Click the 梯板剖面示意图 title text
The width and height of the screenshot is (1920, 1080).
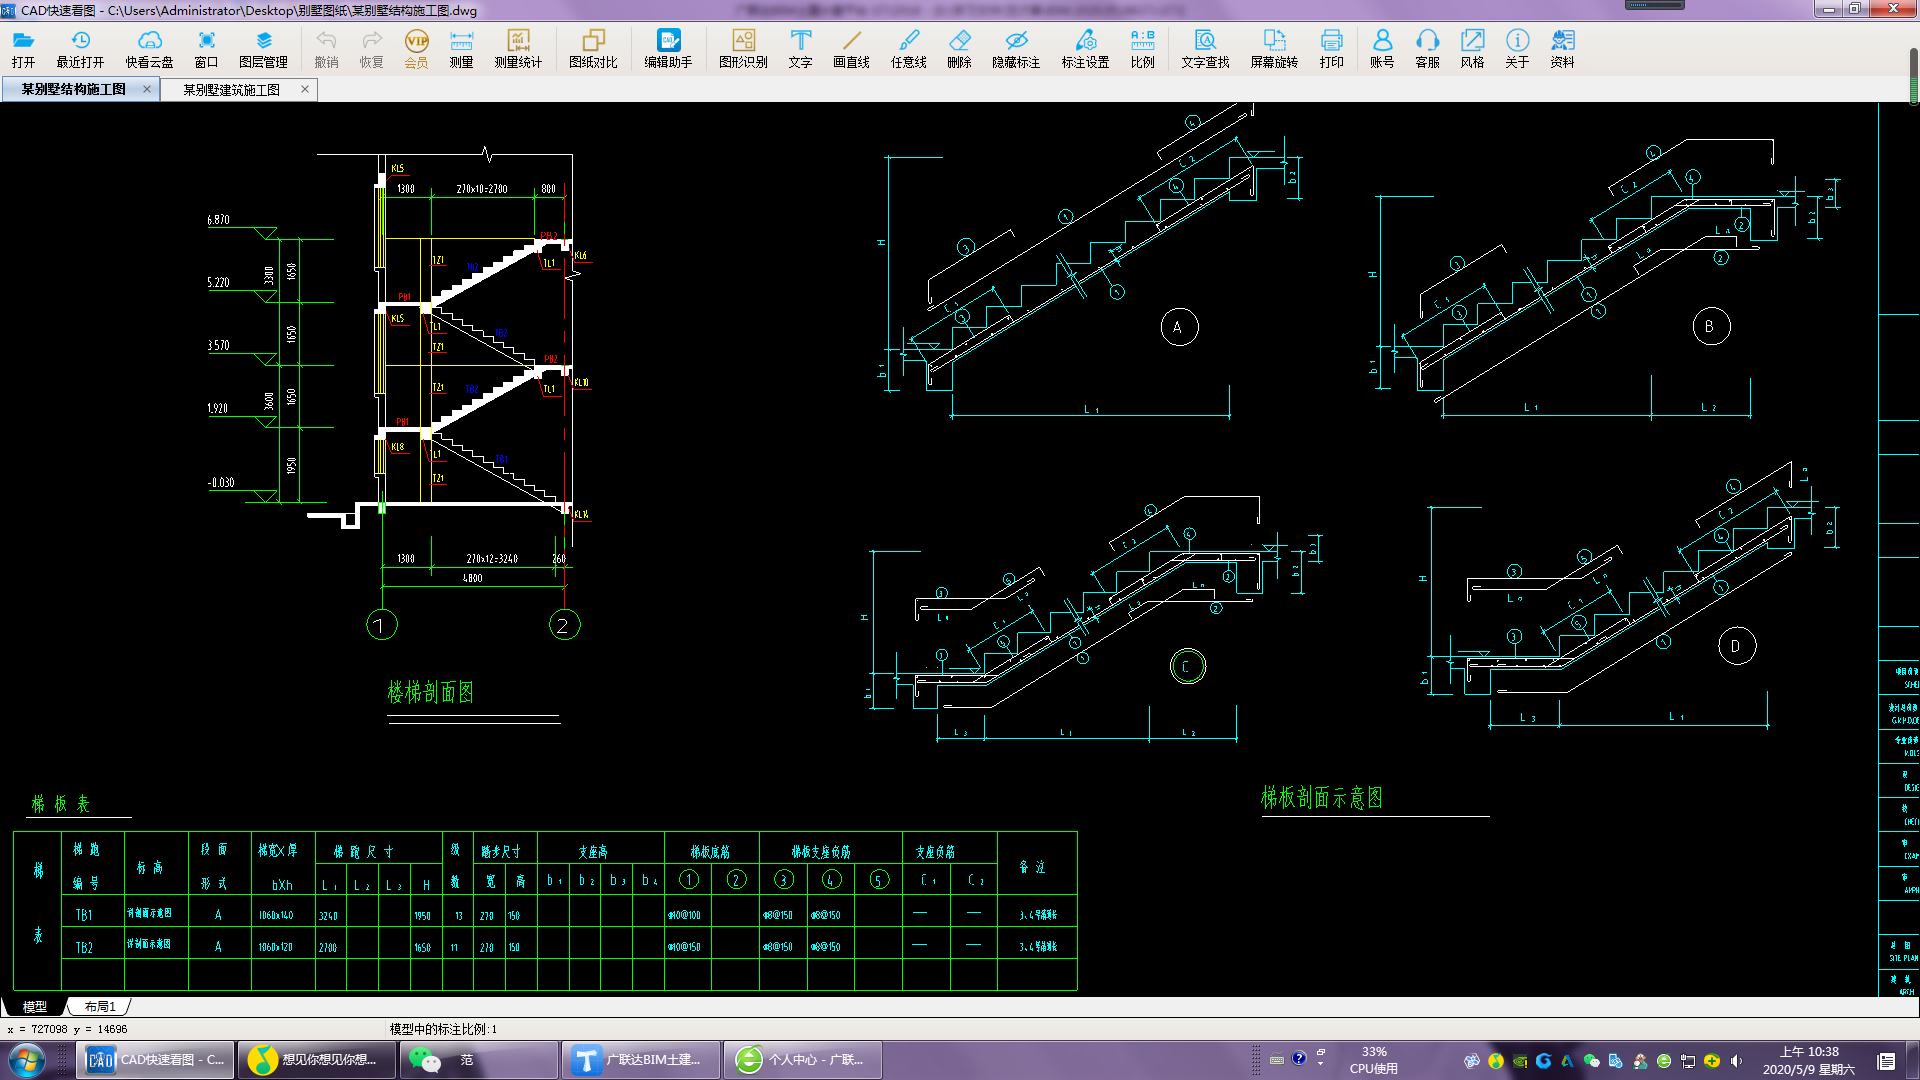click(x=1322, y=797)
